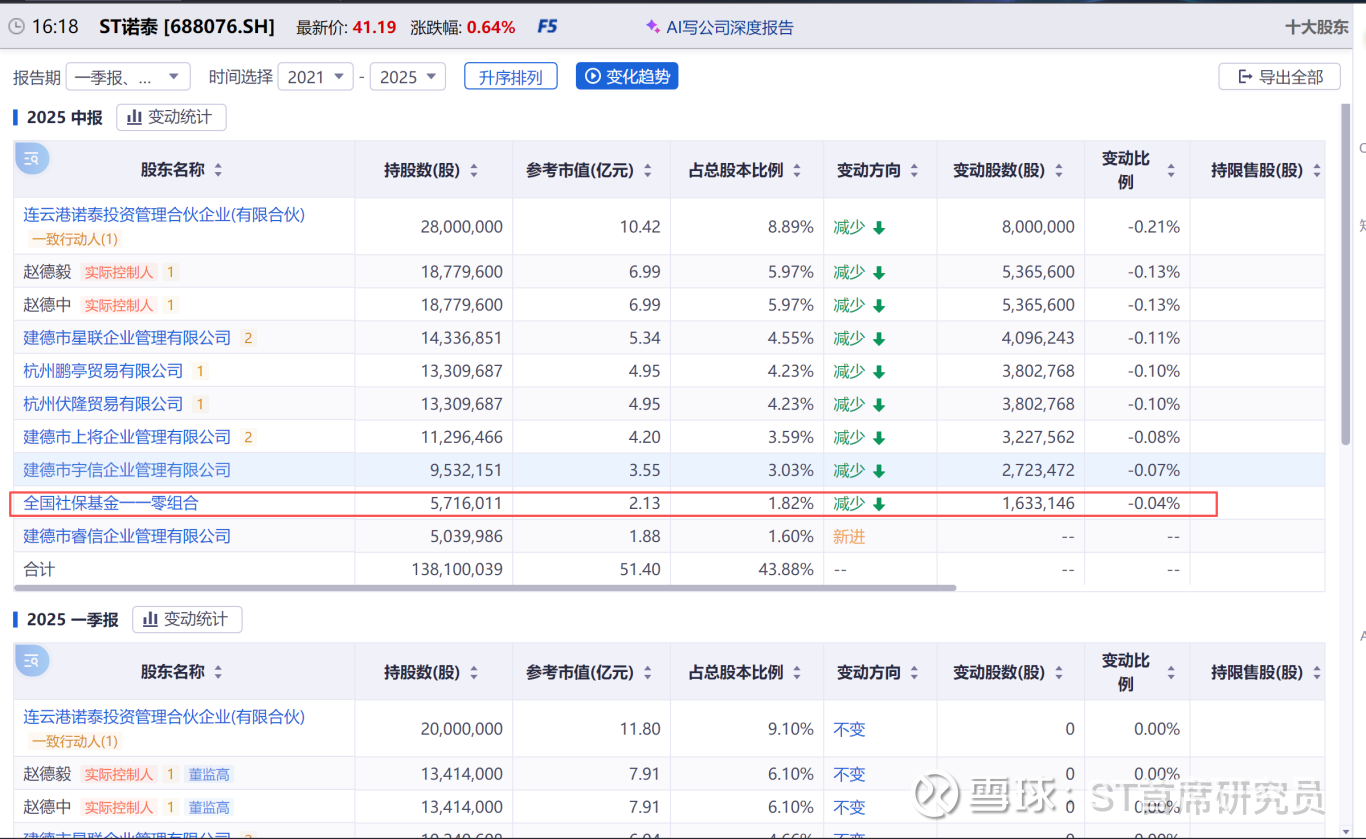Toggle 升序排列 sort order
Viewport: 1366px width, 839px height.
click(x=510, y=77)
